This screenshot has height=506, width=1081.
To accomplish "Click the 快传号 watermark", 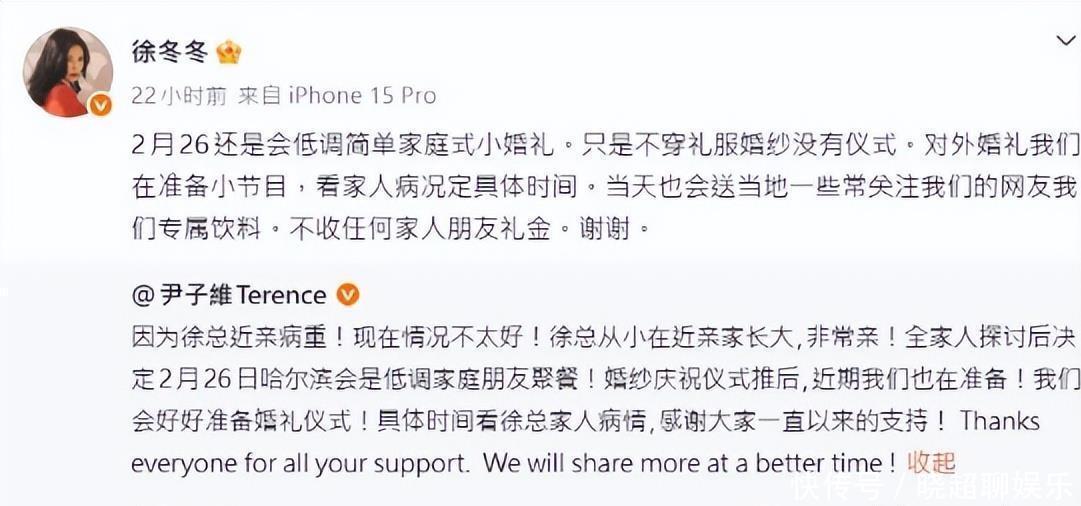I will 836,488.
